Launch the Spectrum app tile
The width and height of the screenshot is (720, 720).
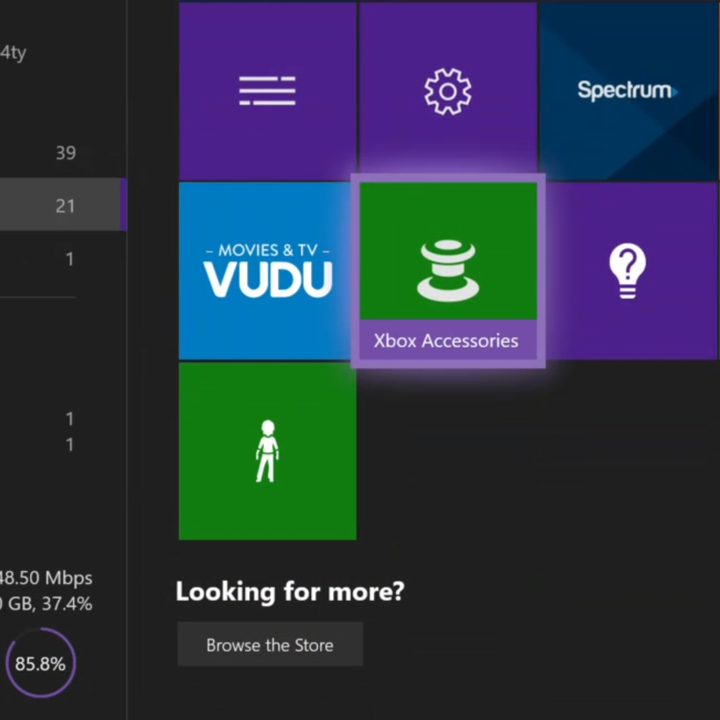(629, 90)
